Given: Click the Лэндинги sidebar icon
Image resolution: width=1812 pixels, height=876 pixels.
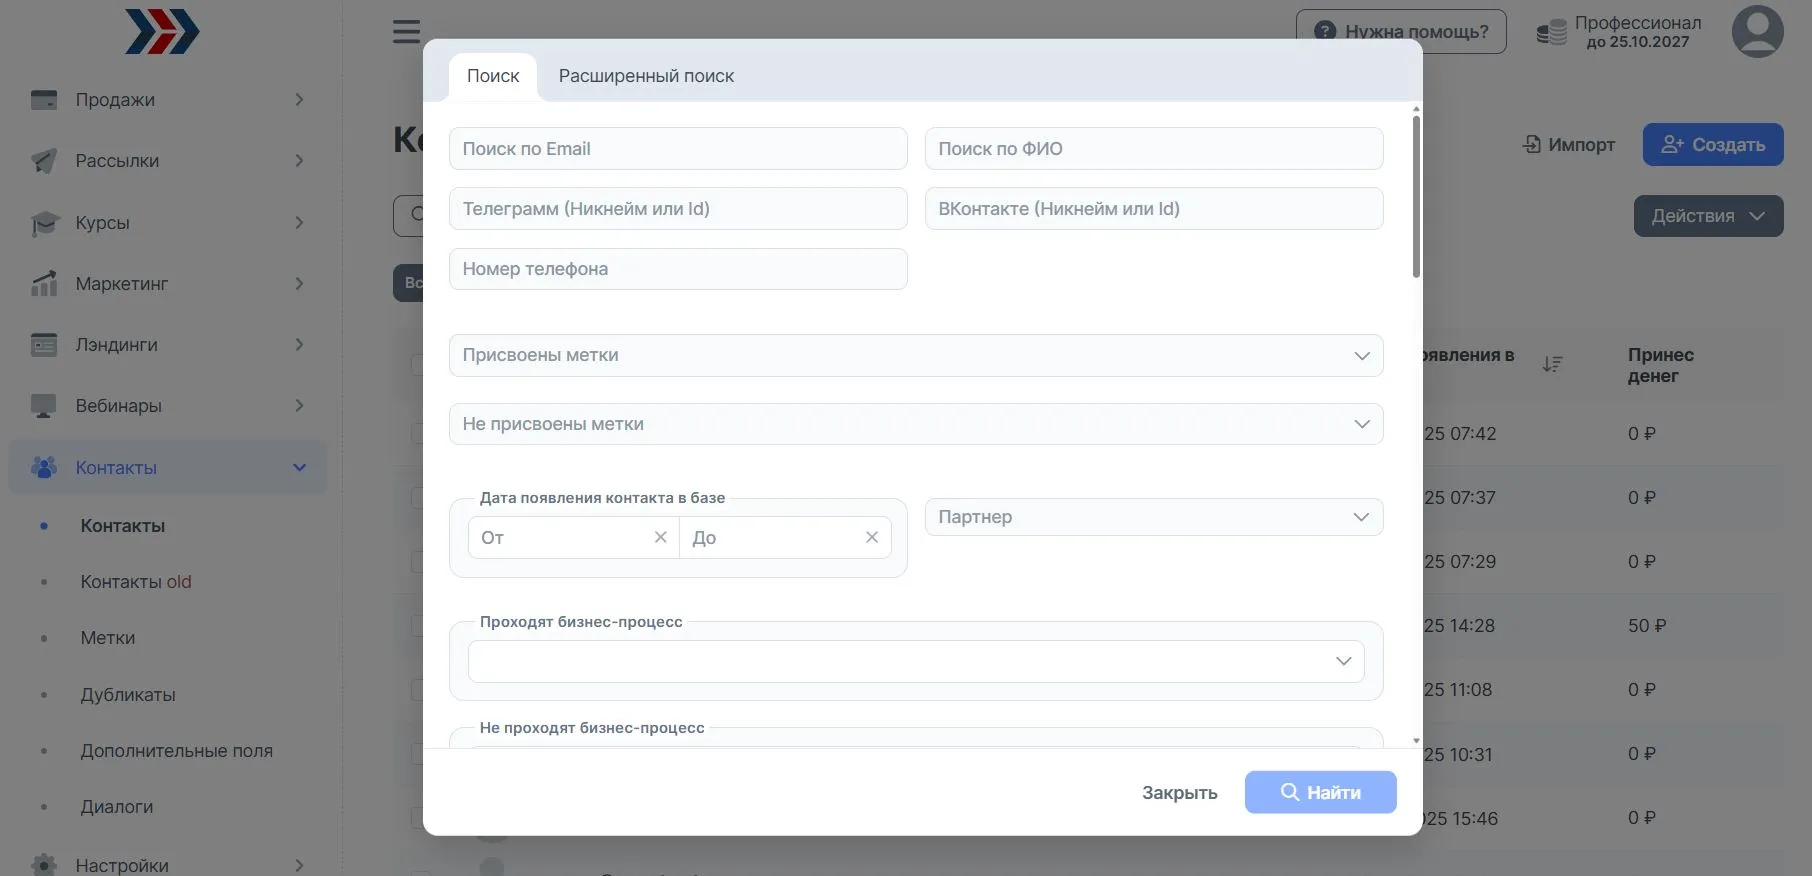Looking at the screenshot, I should click(x=44, y=345).
